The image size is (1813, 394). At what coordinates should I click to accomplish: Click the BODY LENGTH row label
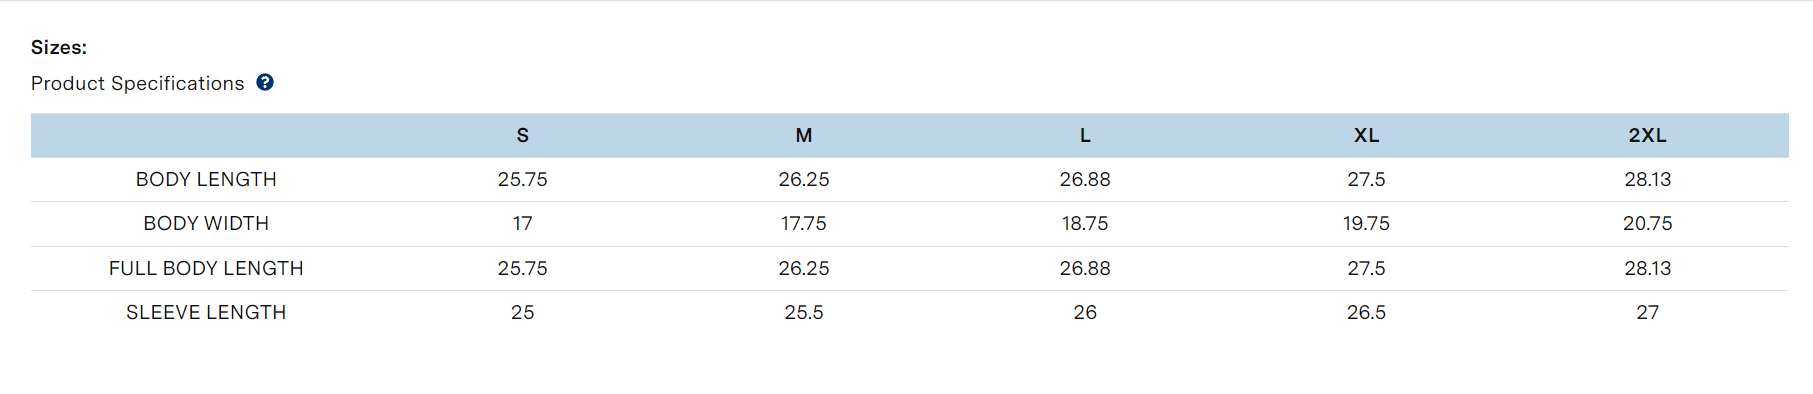point(206,180)
